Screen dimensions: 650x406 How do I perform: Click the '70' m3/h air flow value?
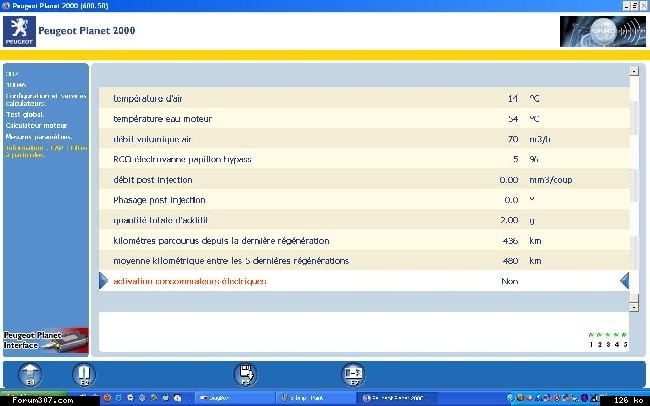tap(513, 139)
